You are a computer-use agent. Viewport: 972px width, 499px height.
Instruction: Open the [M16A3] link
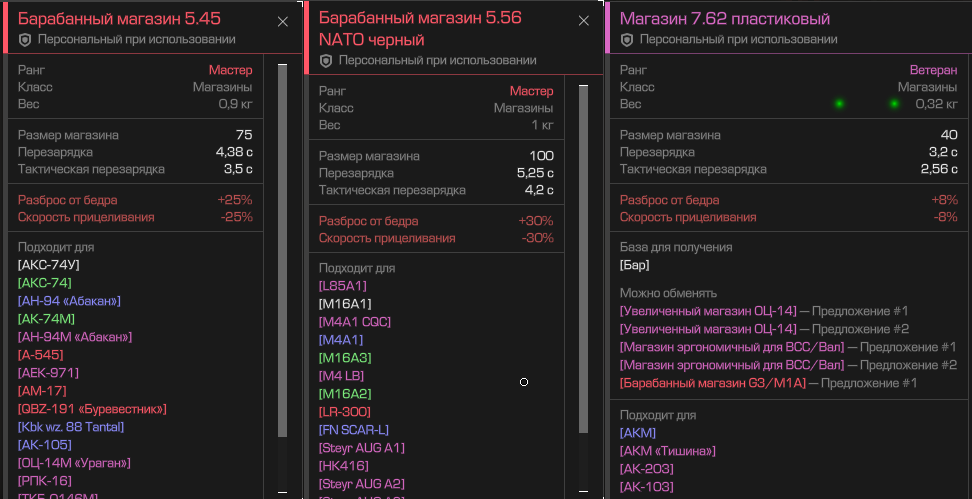345,358
